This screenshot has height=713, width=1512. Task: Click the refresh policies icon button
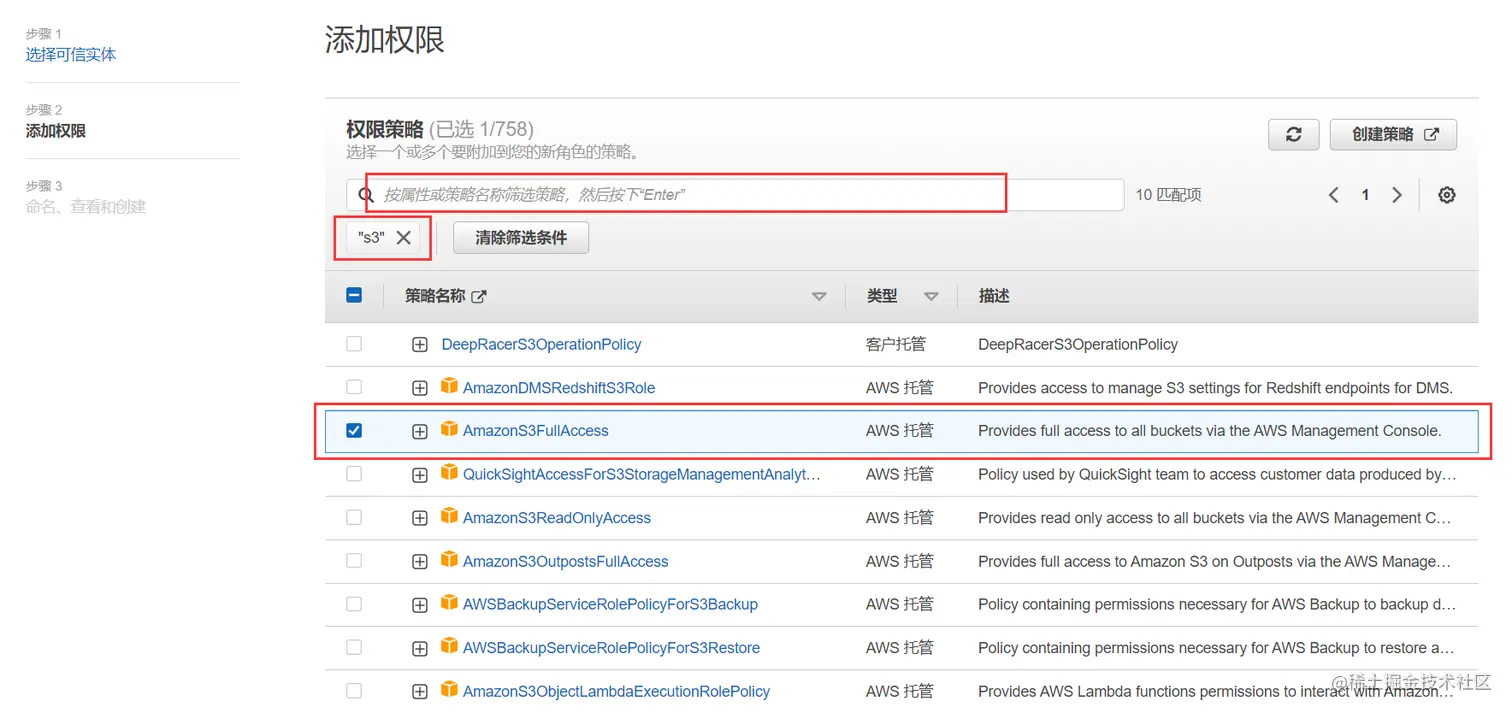coord(1293,135)
